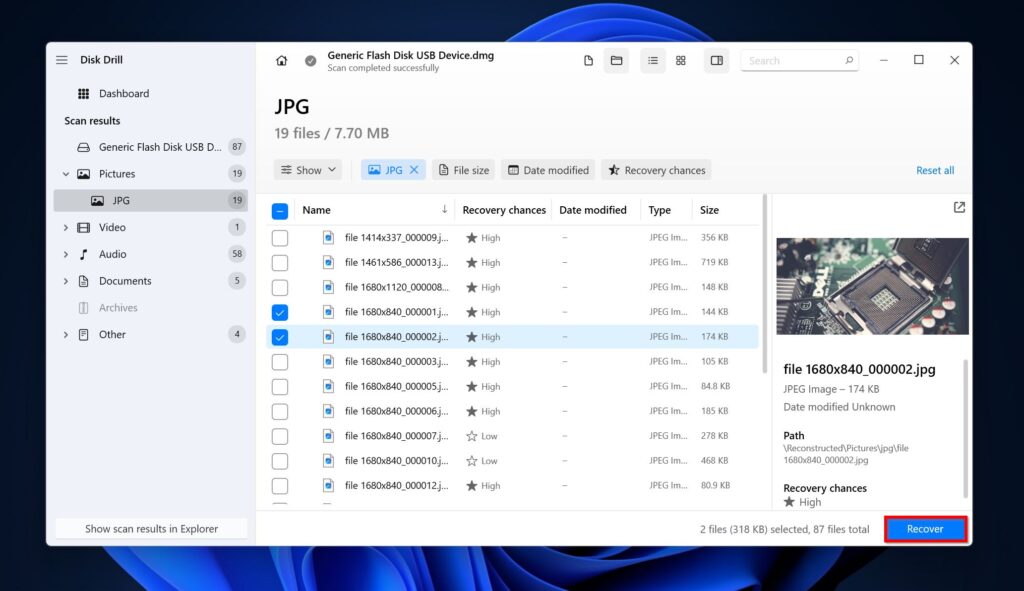The image size is (1024, 591).
Task: Click the Recover button
Action: (924, 529)
